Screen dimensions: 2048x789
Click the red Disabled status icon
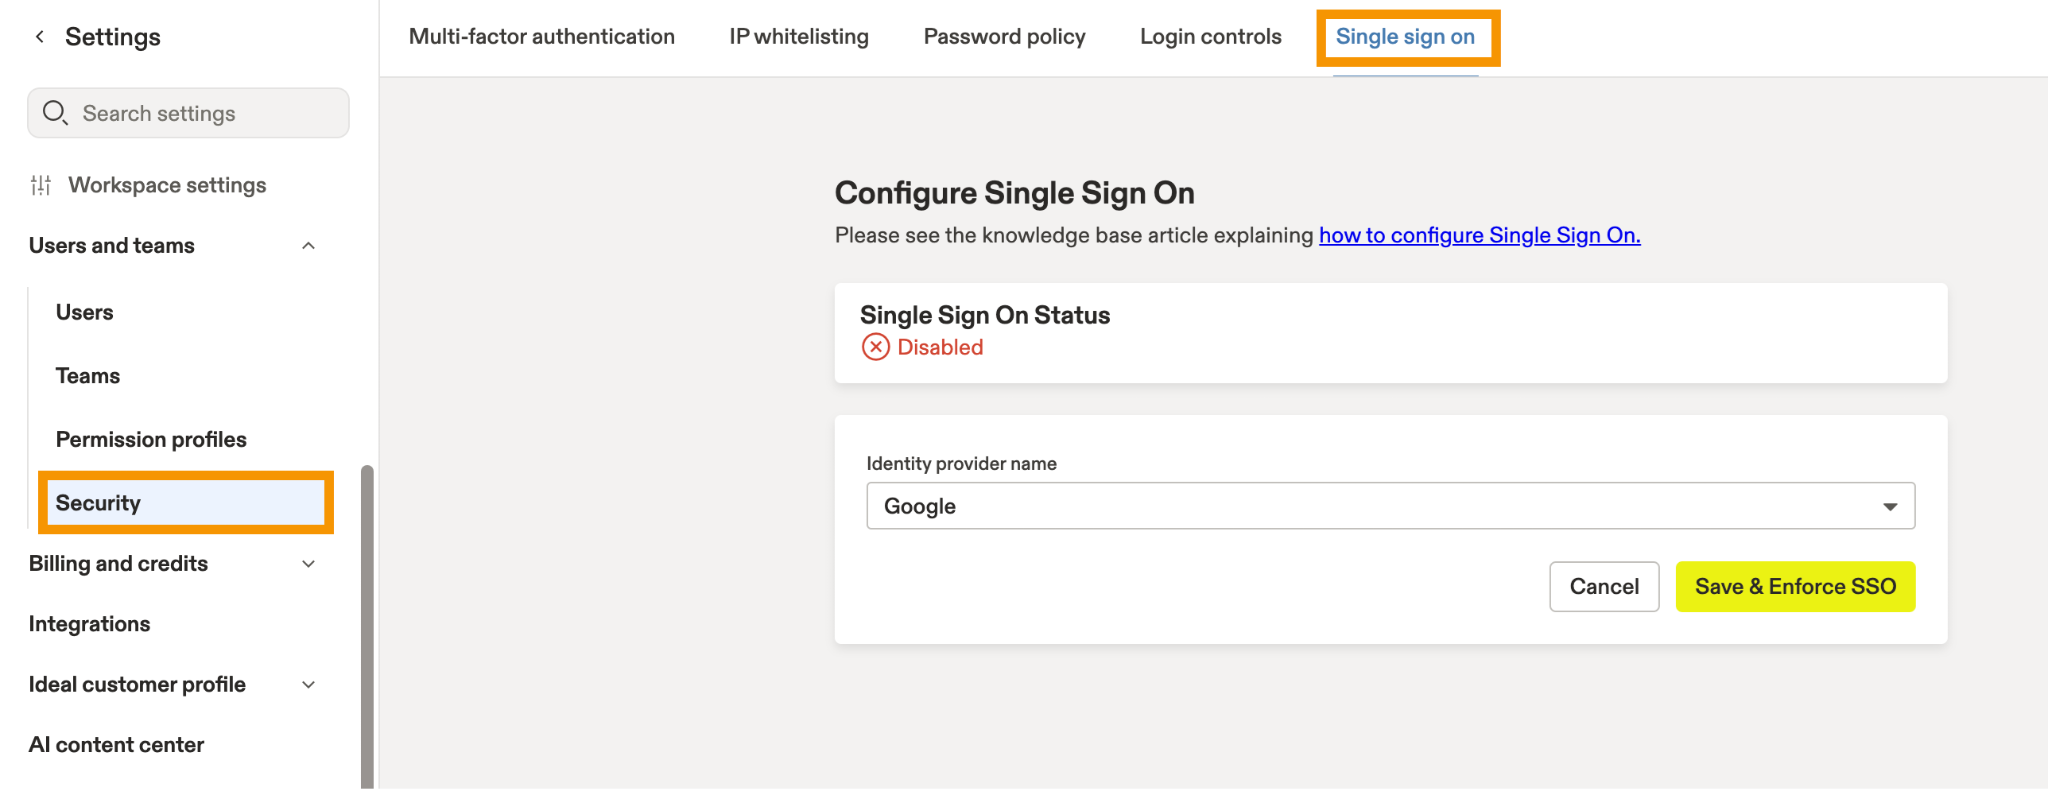pos(876,347)
